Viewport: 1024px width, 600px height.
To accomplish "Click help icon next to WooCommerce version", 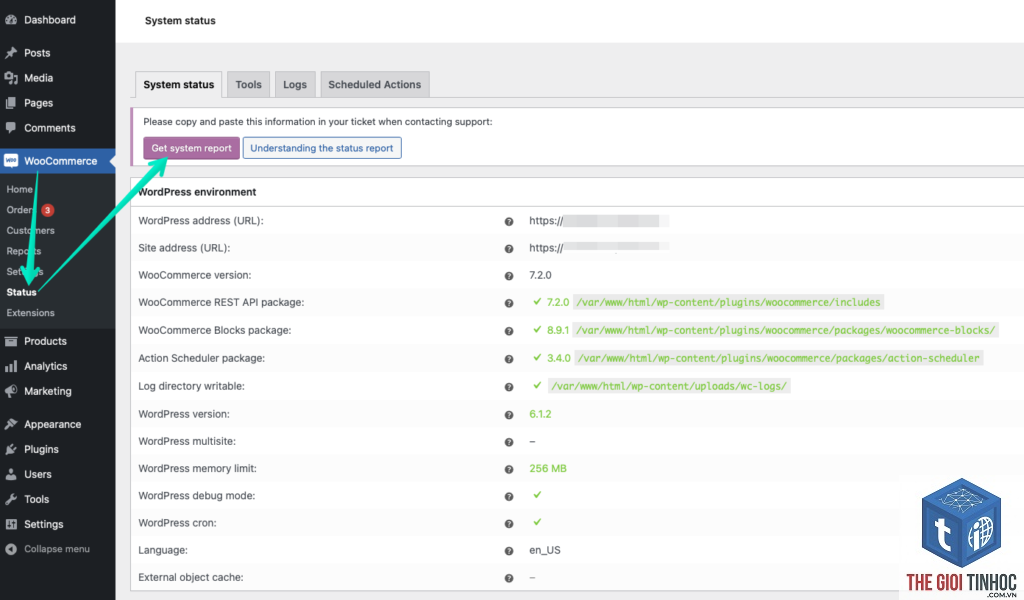I will coord(509,276).
